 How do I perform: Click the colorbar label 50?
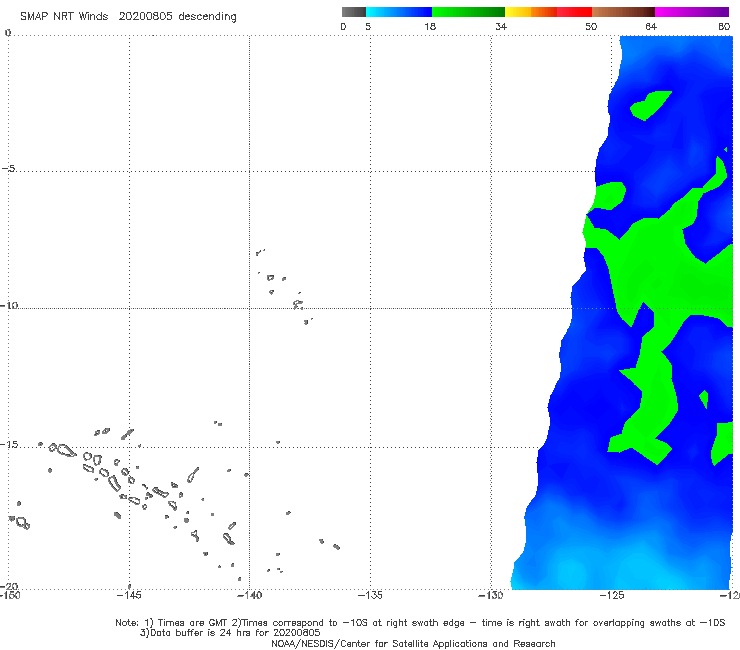(x=591, y=27)
